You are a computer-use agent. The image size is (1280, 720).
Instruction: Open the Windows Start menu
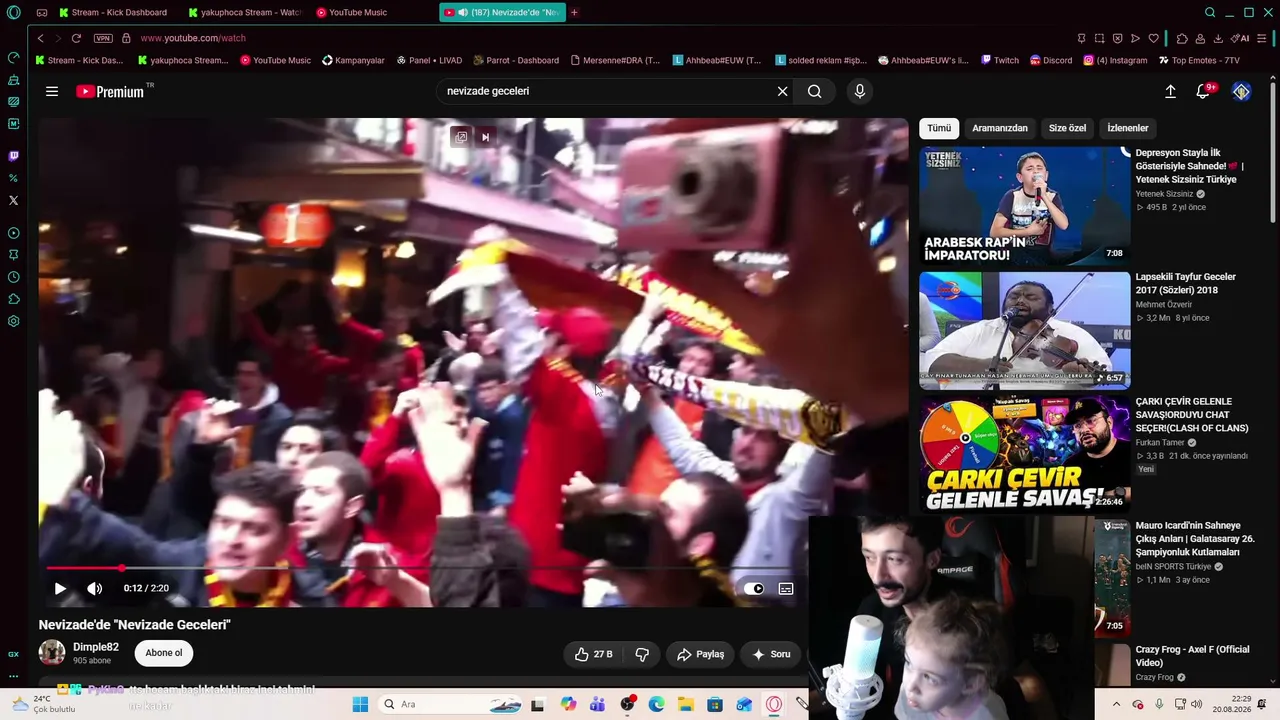click(360, 704)
